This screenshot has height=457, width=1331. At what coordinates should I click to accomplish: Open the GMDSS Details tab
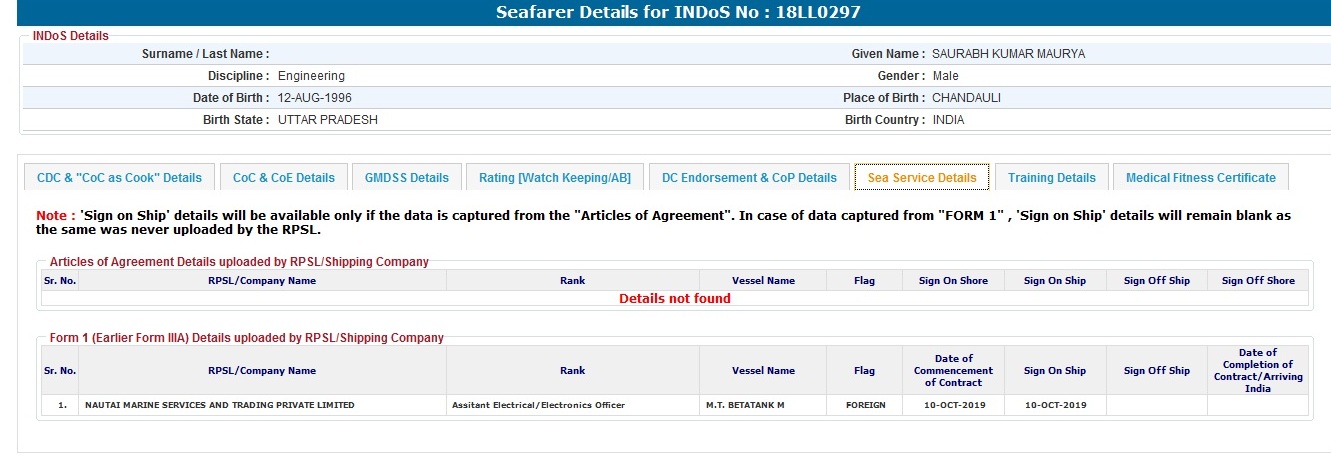(x=407, y=178)
